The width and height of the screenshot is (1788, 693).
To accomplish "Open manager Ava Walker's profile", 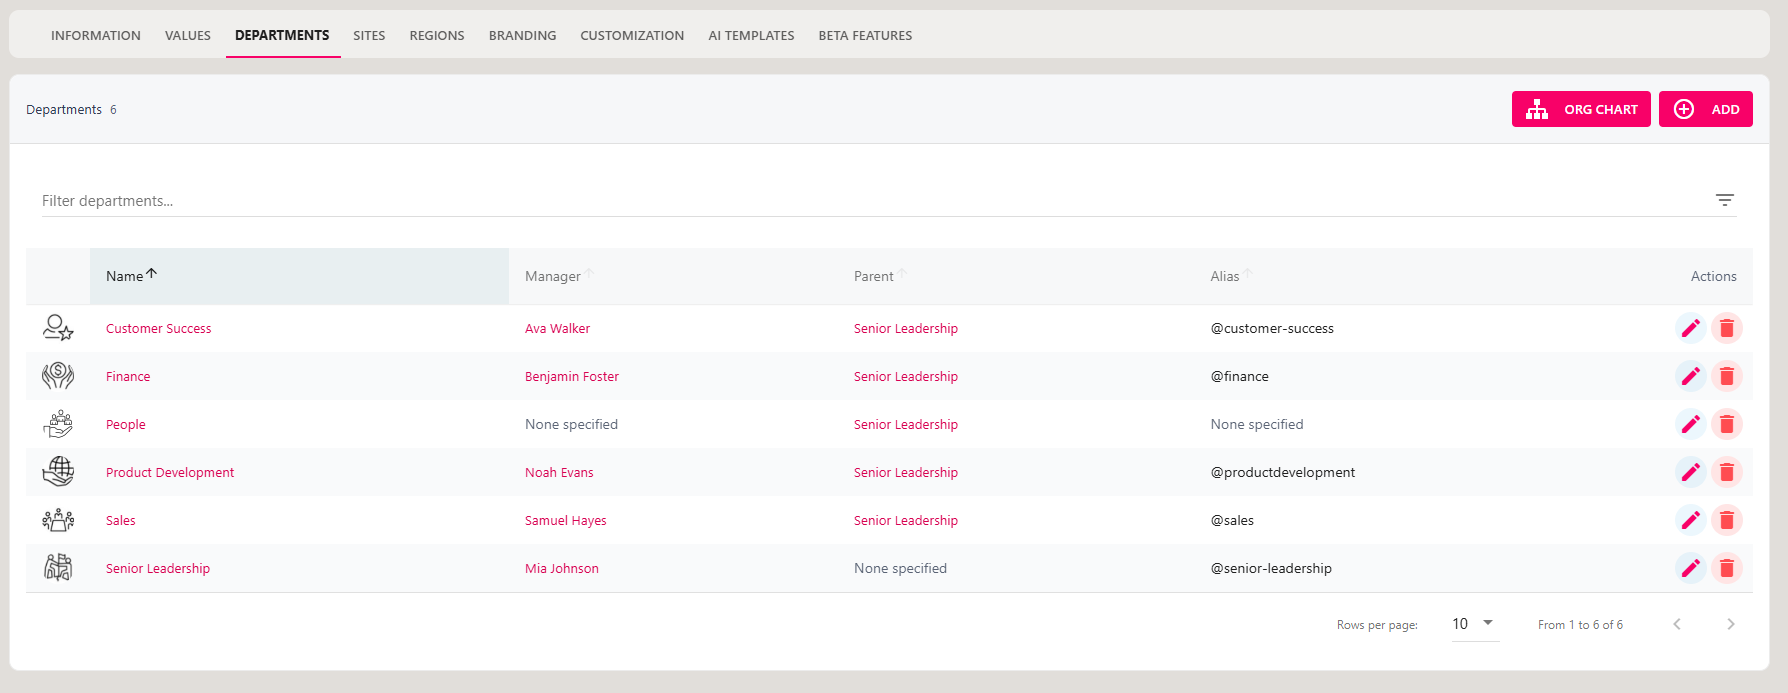I will click(557, 328).
